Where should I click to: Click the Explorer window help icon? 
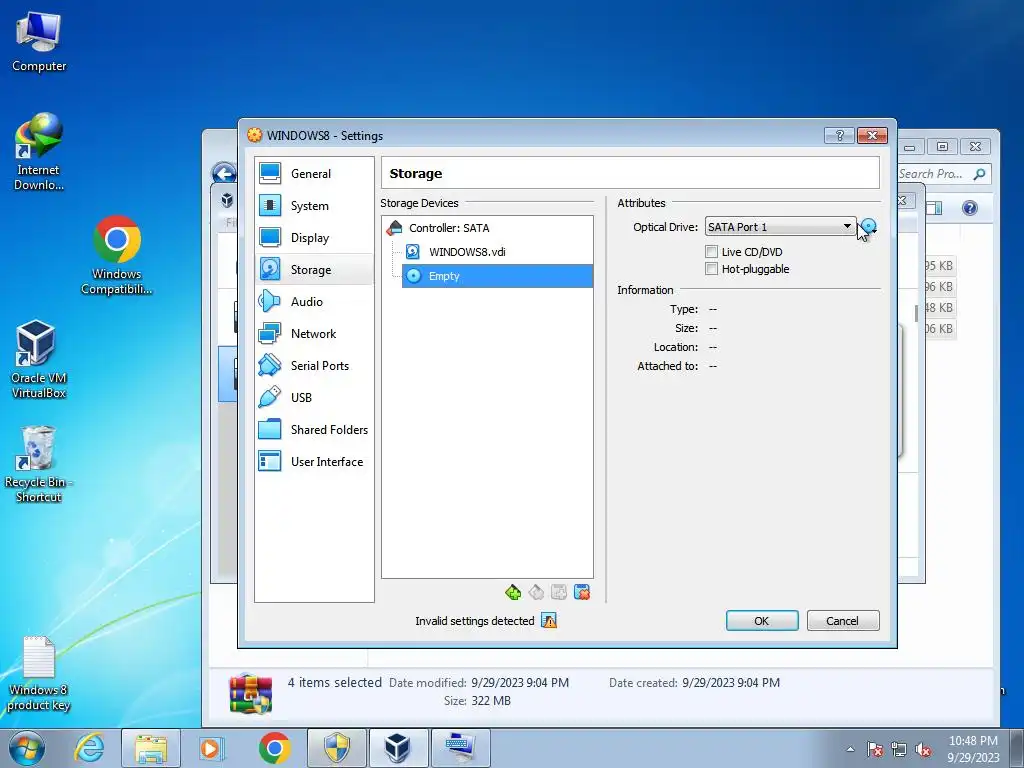[970, 208]
